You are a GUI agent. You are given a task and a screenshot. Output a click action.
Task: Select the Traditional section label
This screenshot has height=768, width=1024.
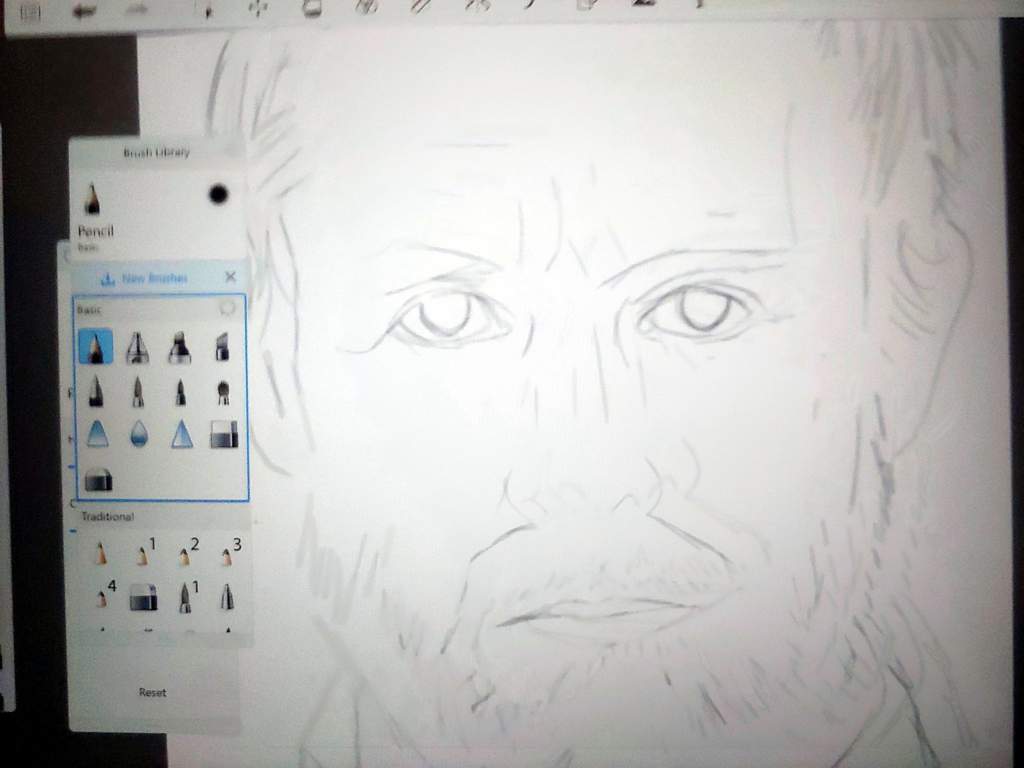(110, 517)
